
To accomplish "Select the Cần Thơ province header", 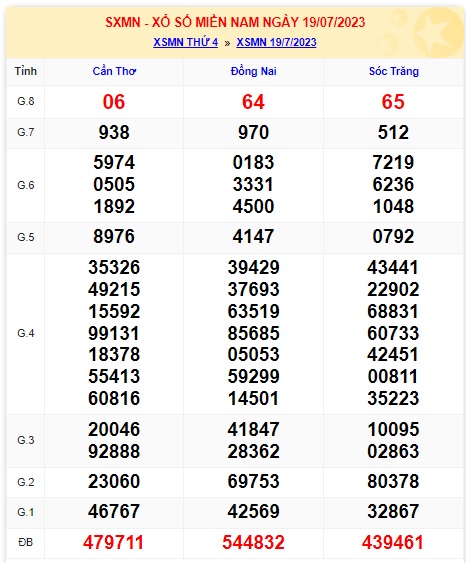I will (x=114, y=71).
